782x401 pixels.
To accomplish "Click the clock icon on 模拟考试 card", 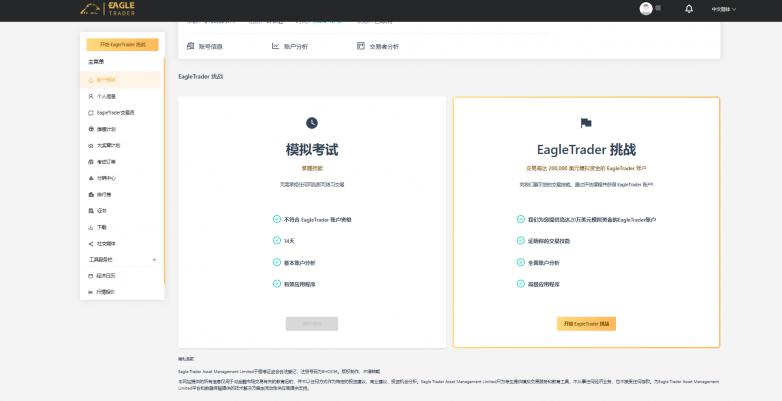I will coord(312,123).
